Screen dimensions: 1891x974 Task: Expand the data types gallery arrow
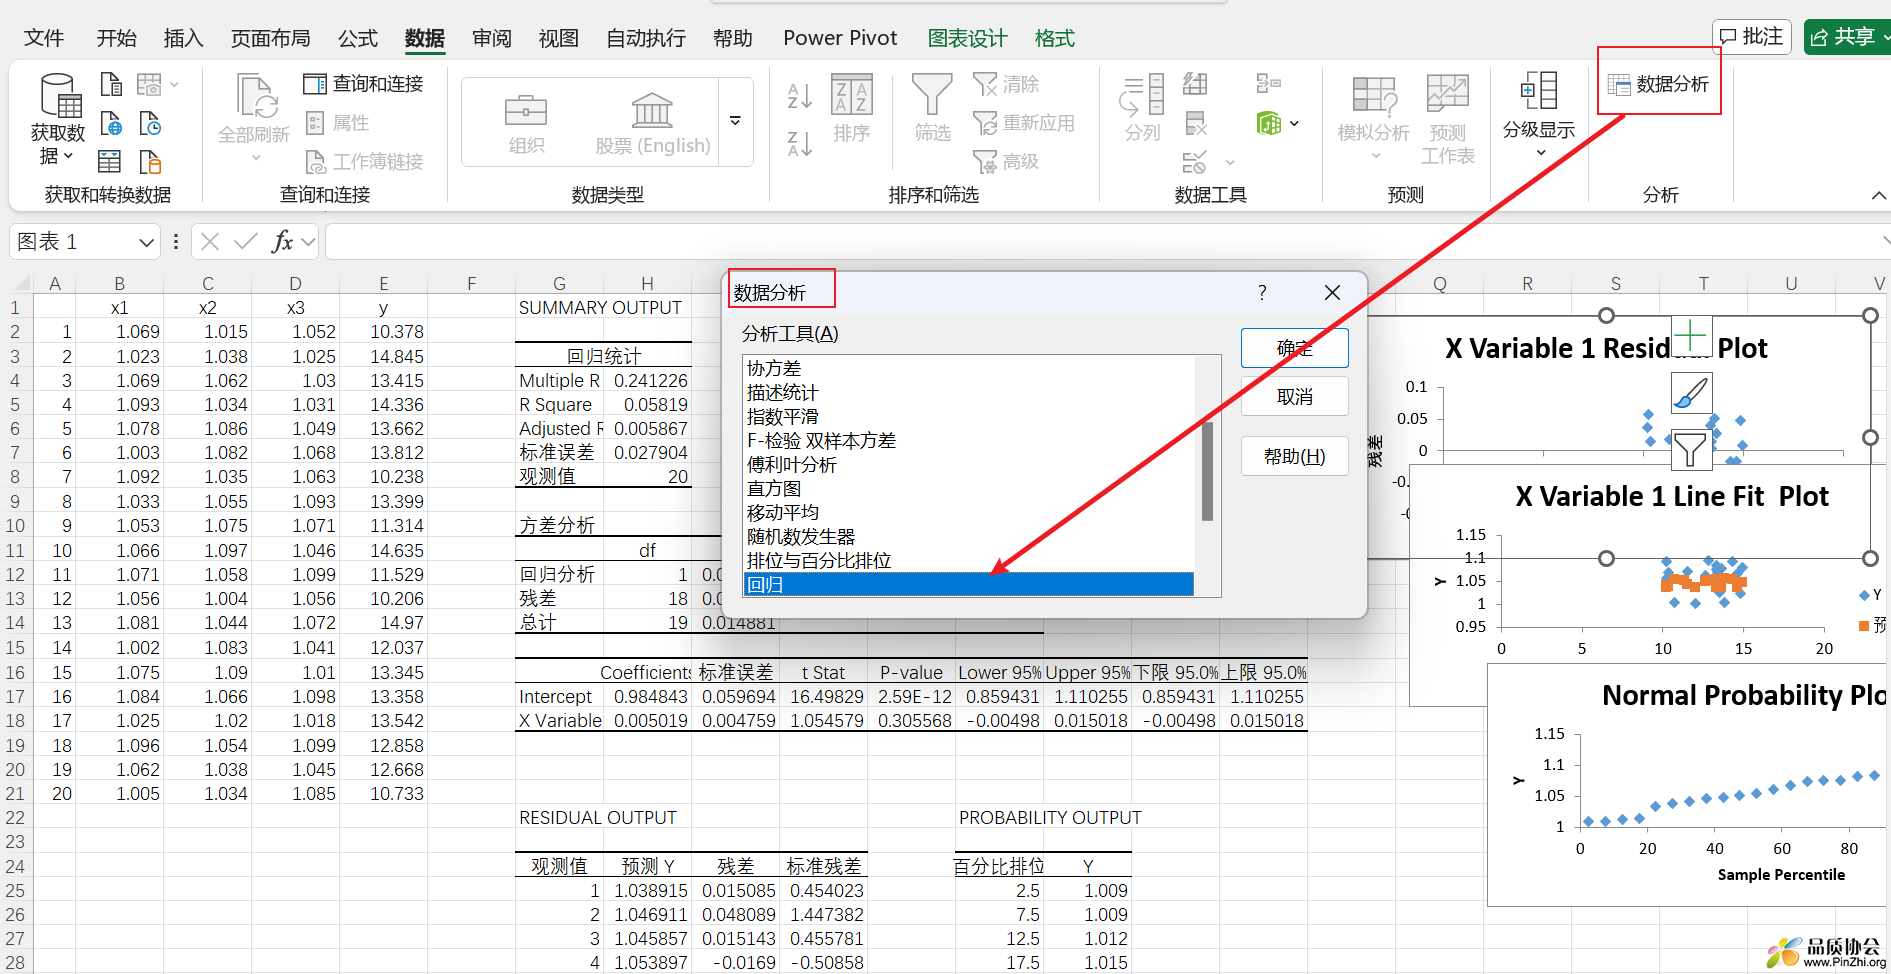[735, 121]
